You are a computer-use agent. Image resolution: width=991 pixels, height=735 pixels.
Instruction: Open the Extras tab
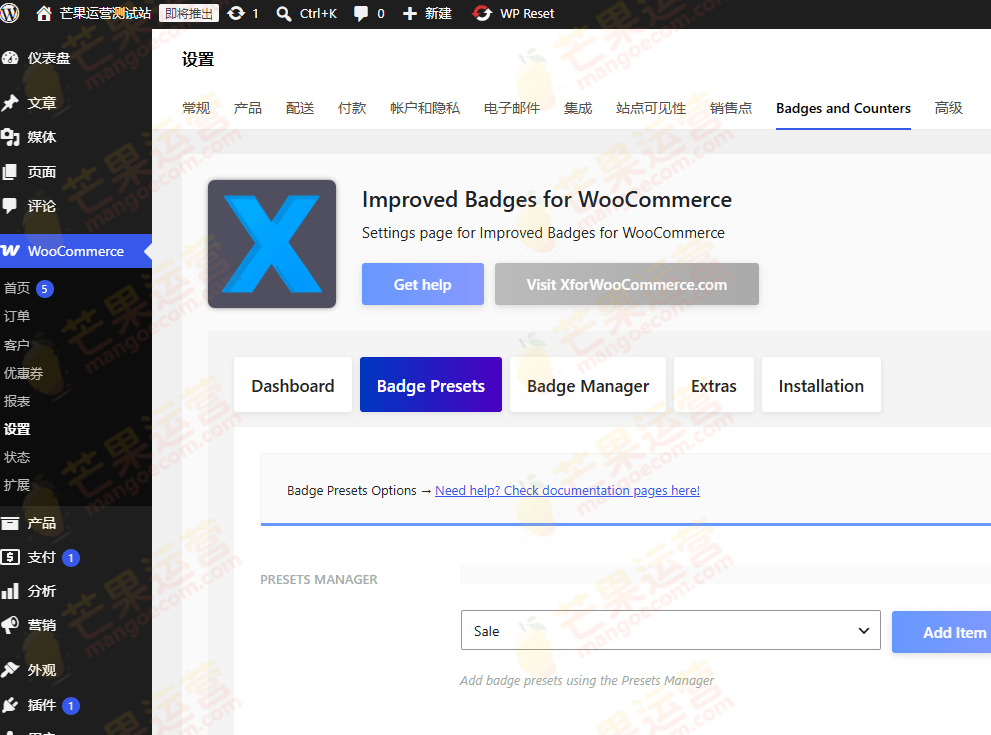[x=714, y=385]
